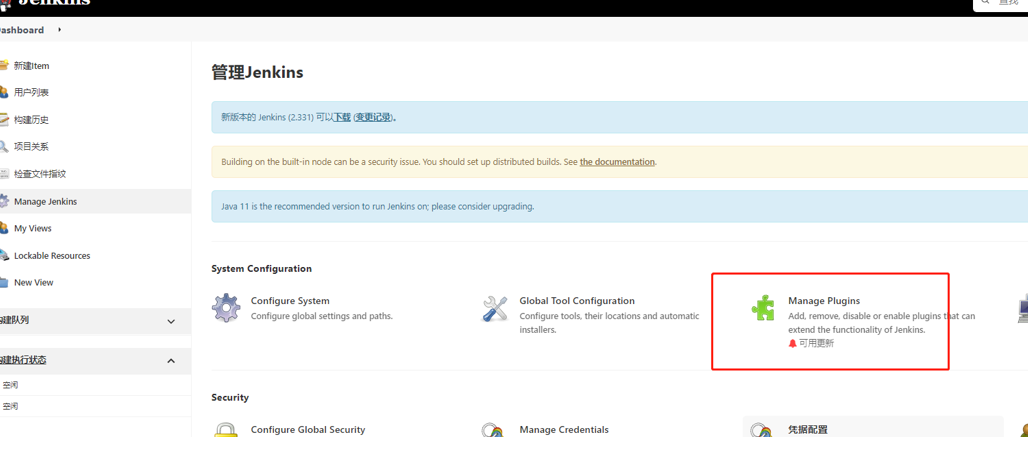The height and width of the screenshot is (453, 1028).
Task: Click the 项目关系 magnifier icon
Action: (3, 147)
